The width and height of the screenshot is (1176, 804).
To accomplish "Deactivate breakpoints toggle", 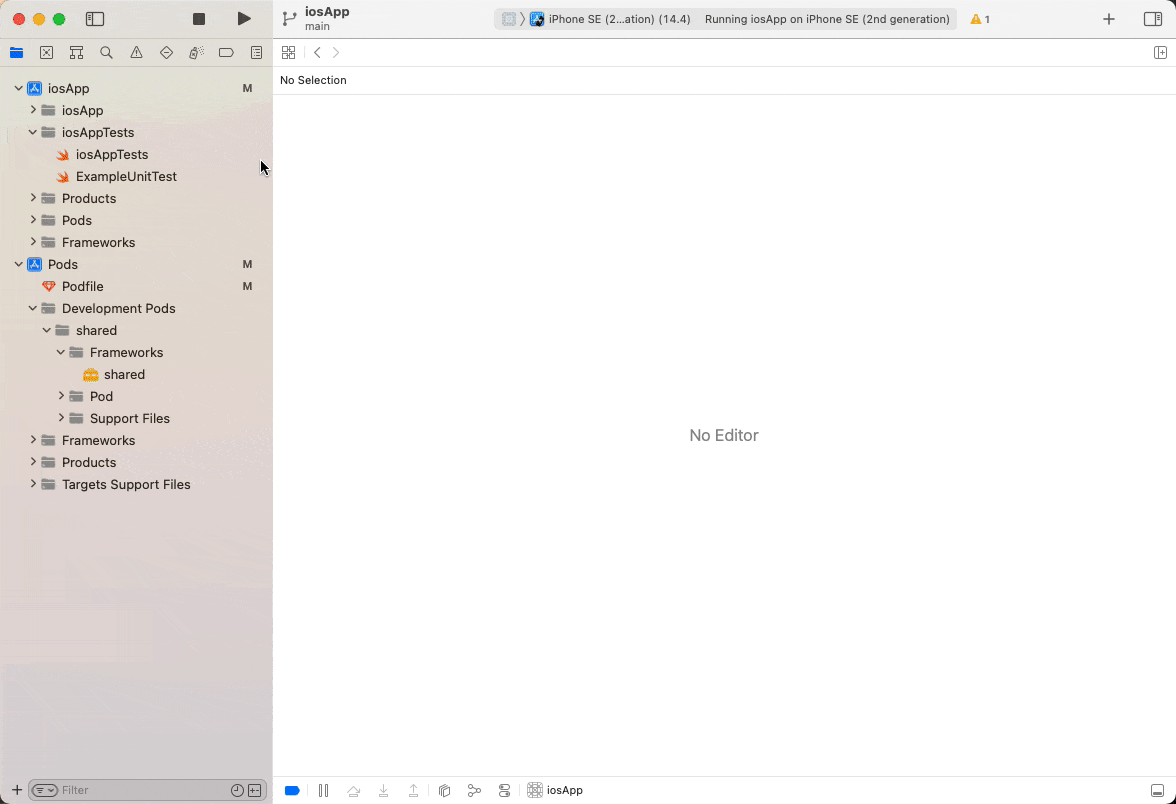I will [292, 790].
